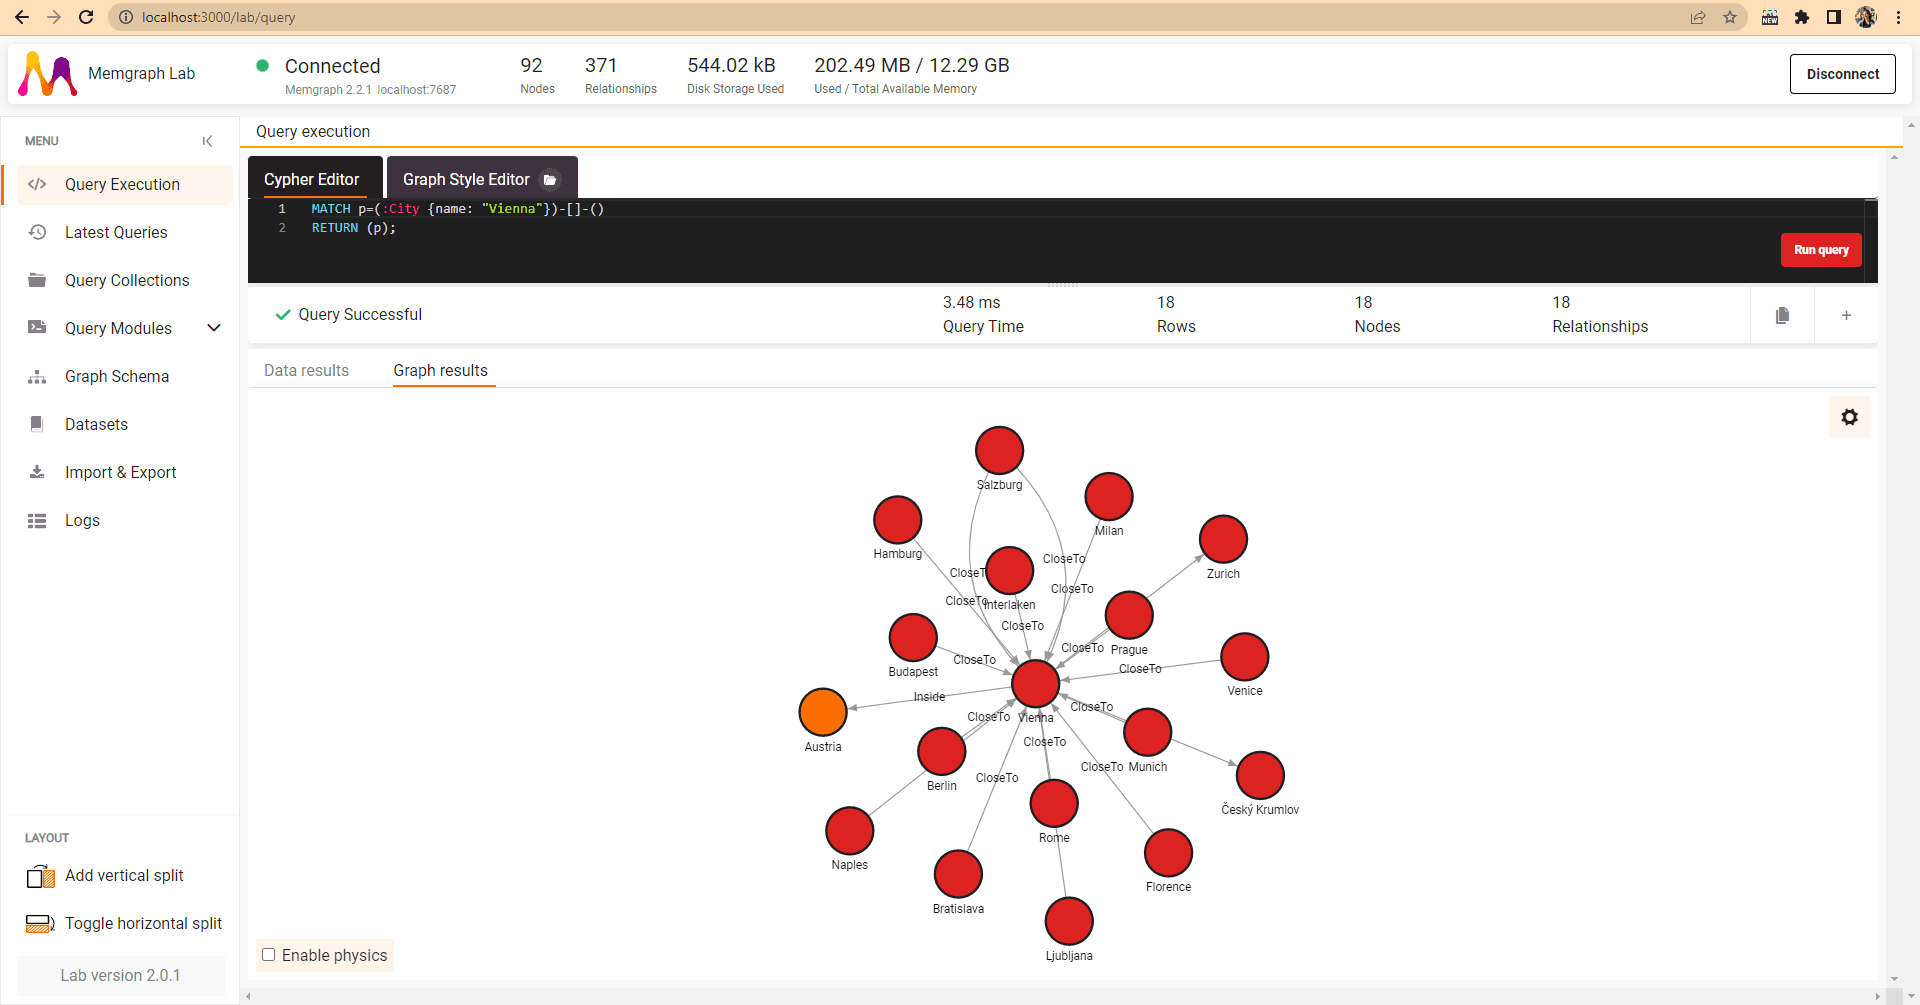1920x1005 pixels.
Task: Open Chrome three-dot menu
Action: click(1898, 17)
